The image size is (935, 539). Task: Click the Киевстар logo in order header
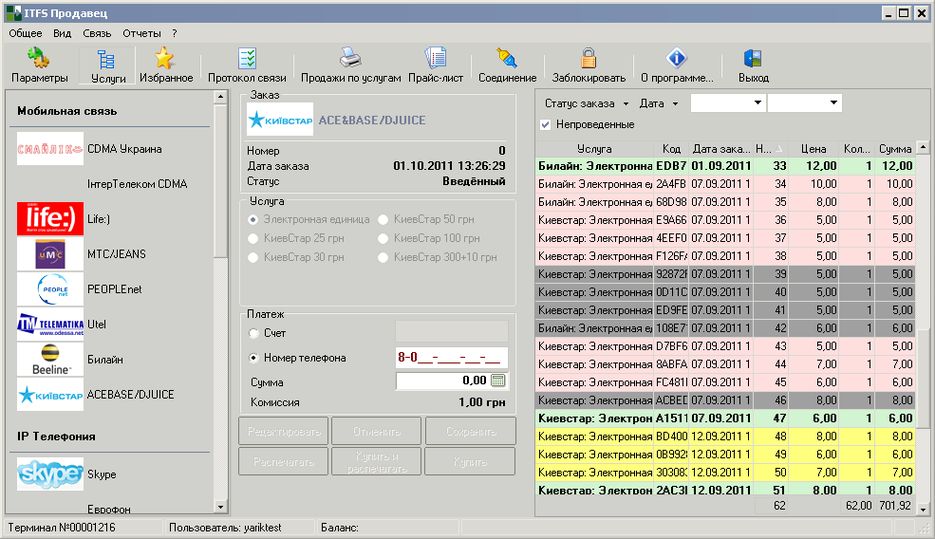[280, 119]
